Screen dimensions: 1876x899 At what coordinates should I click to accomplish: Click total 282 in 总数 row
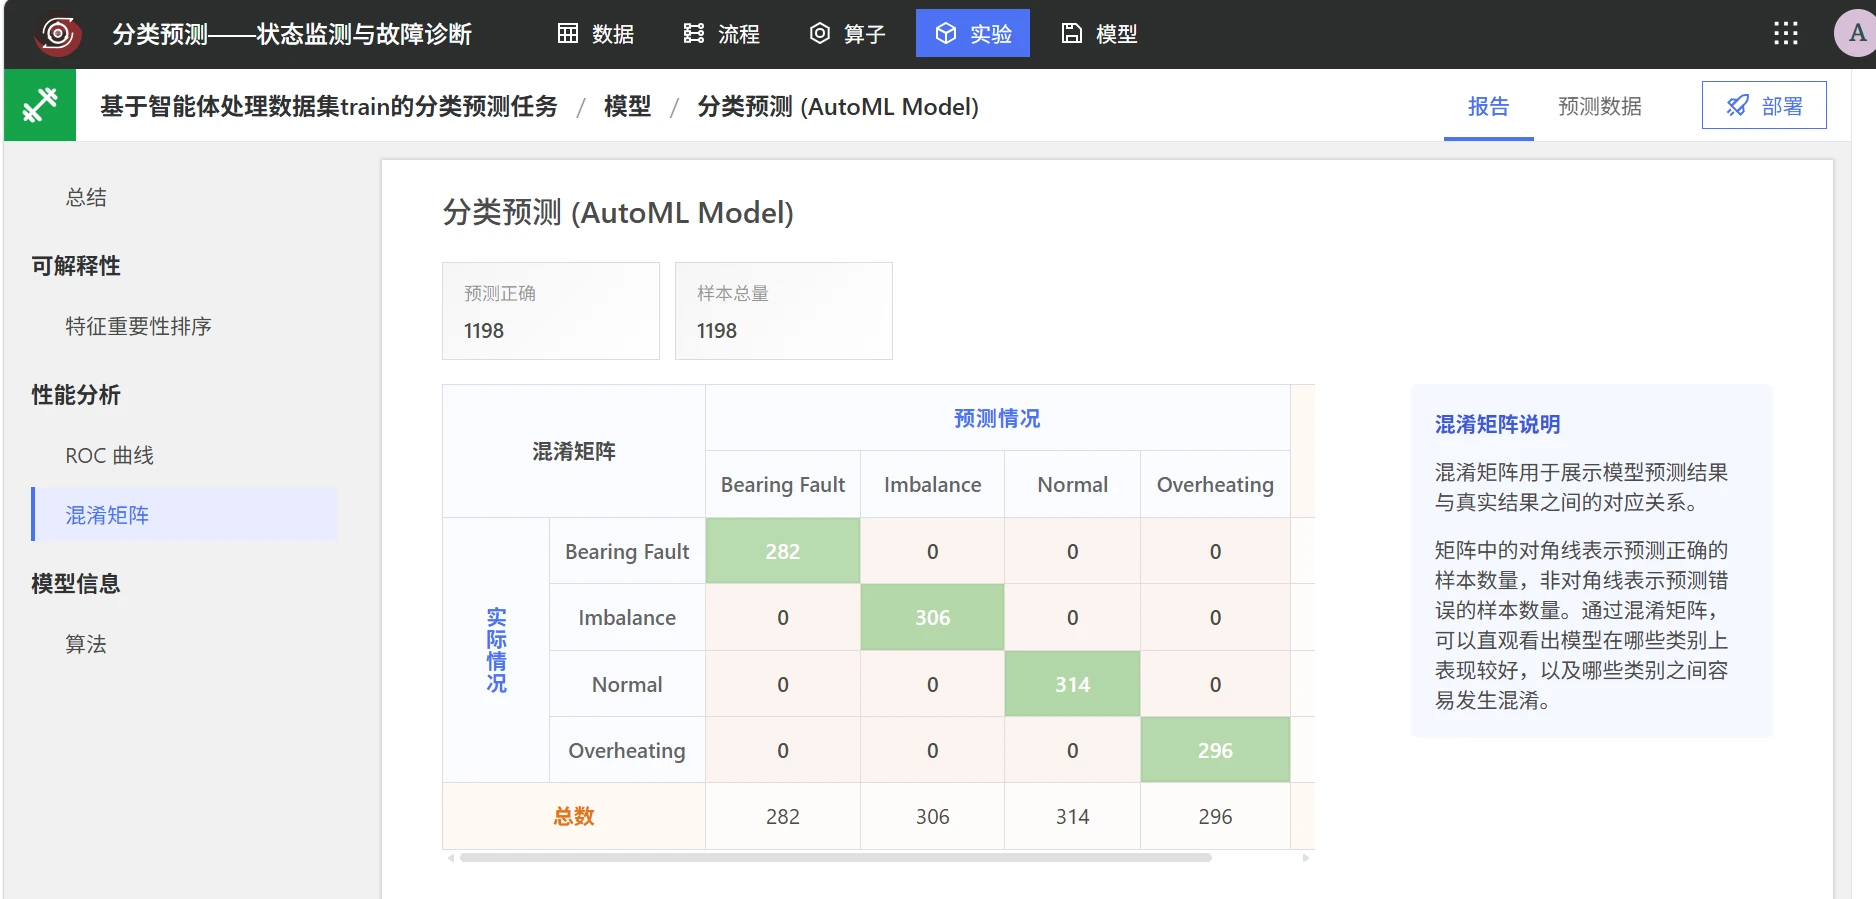[783, 816]
